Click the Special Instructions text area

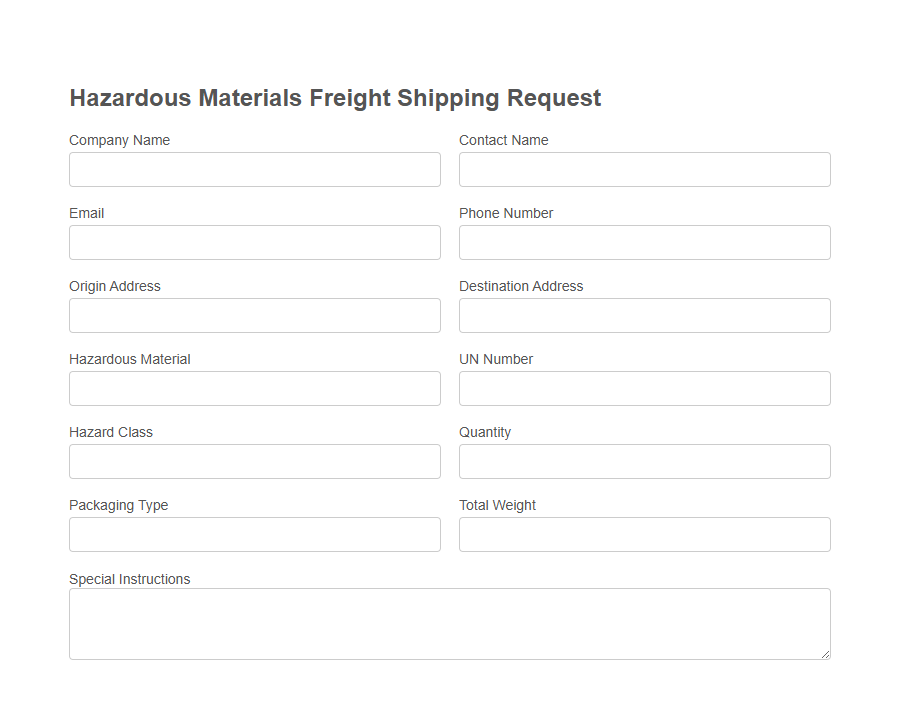449,620
